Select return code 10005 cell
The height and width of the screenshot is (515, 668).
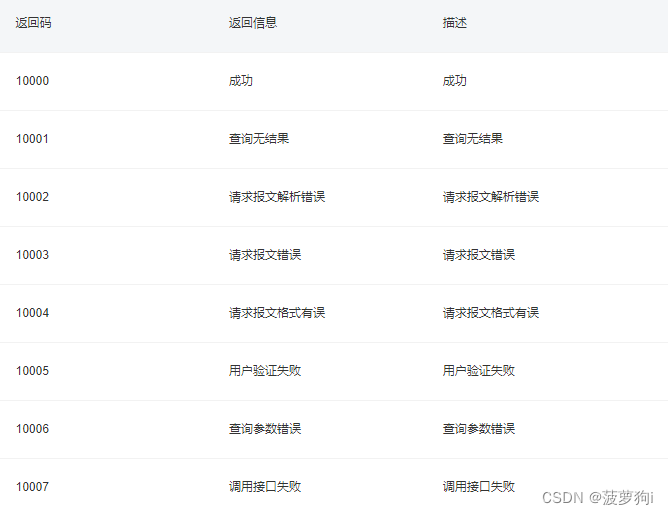(x=32, y=371)
